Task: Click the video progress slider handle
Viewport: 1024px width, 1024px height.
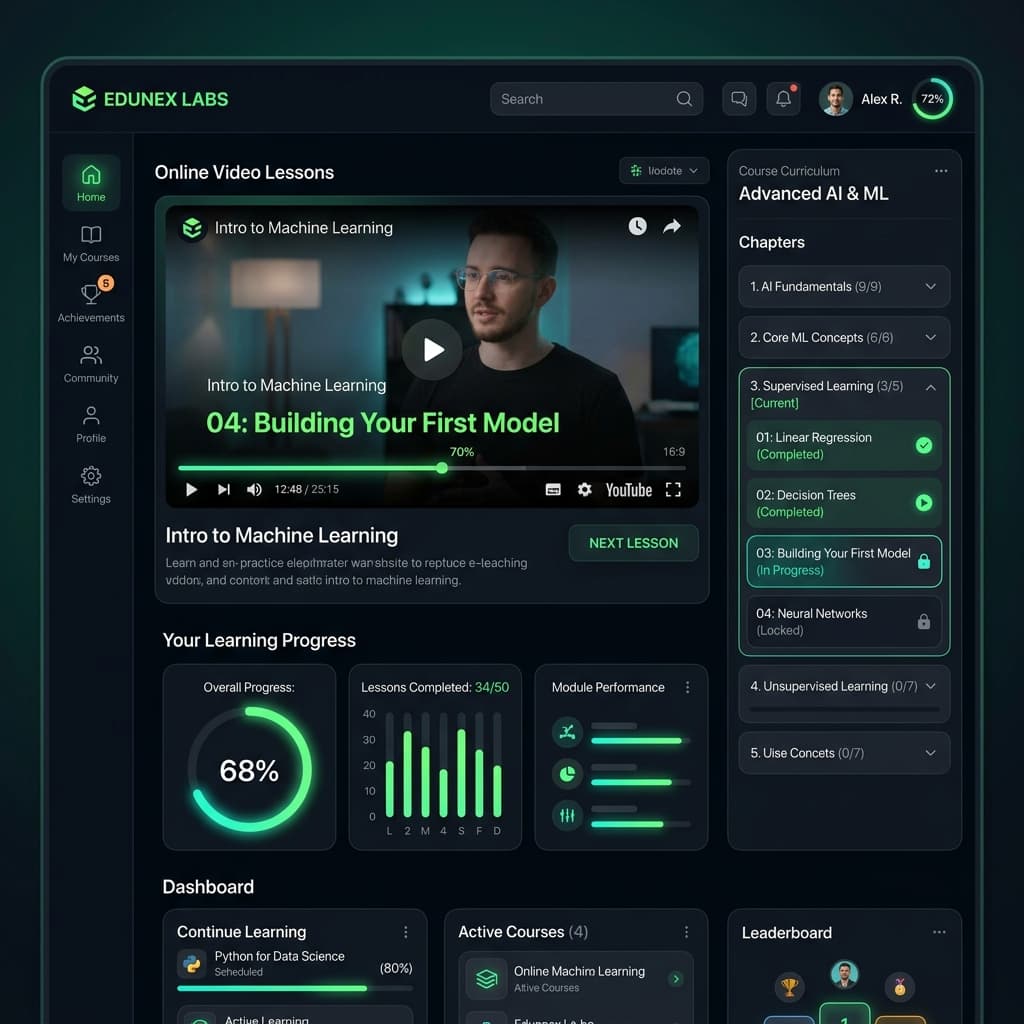Action: 442,468
